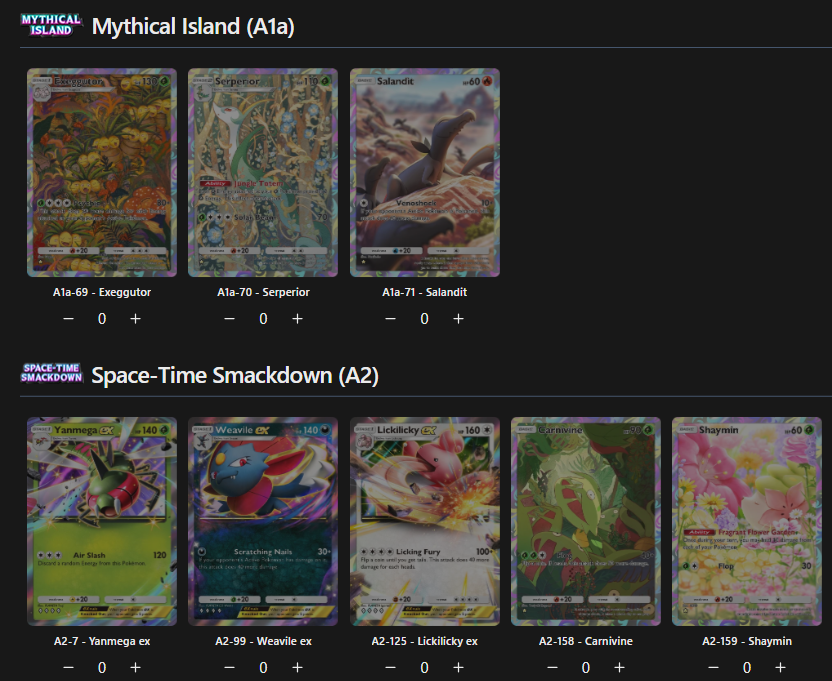Decrease the Exeggutor A1a-69 card count
This screenshot has width=832, height=681.
[68, 318]
